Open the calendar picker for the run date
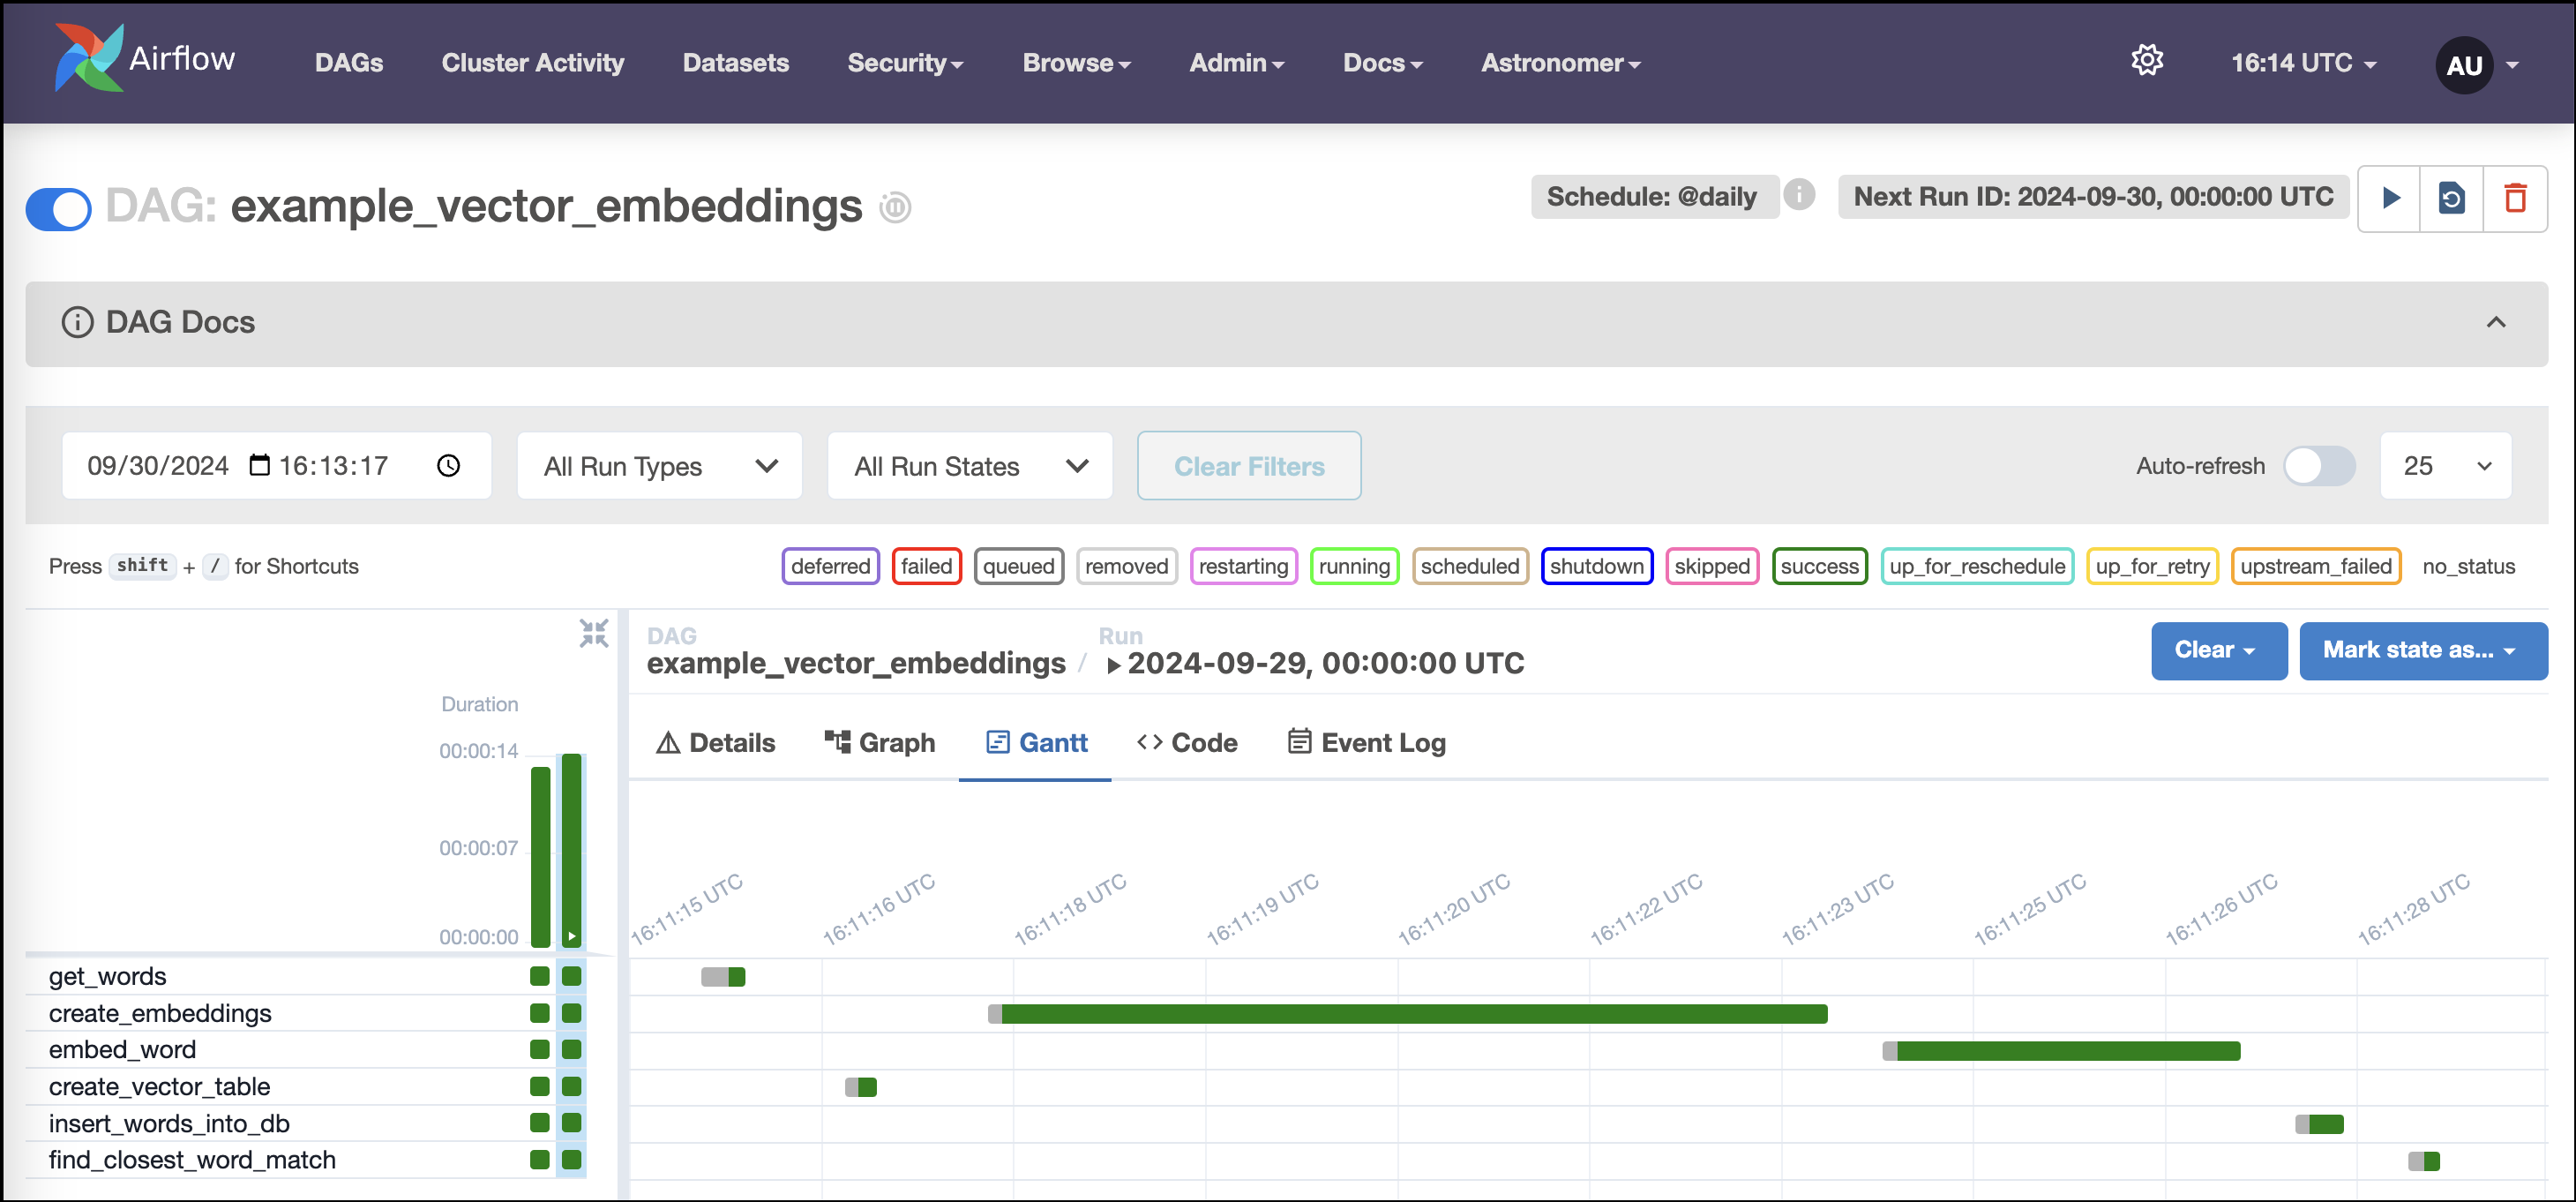The image size is (2576, 1202). pyautogui.click(x=259, y=465)
